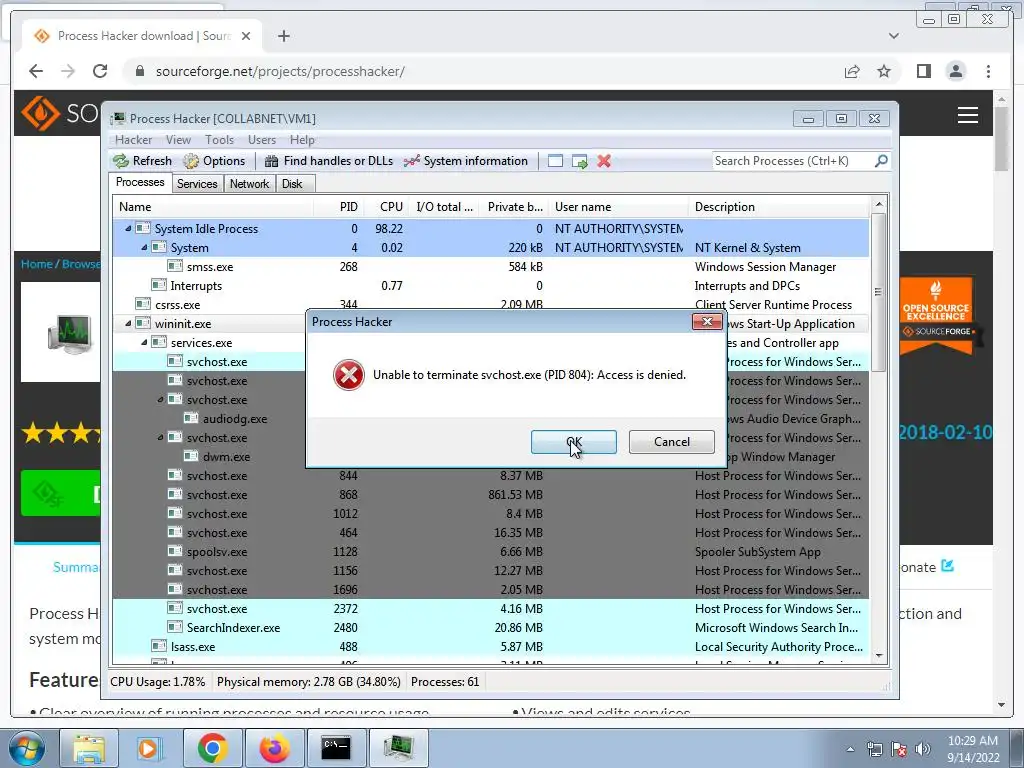Open the browser side panel icon
The image size is (1024, 768).
923,71
